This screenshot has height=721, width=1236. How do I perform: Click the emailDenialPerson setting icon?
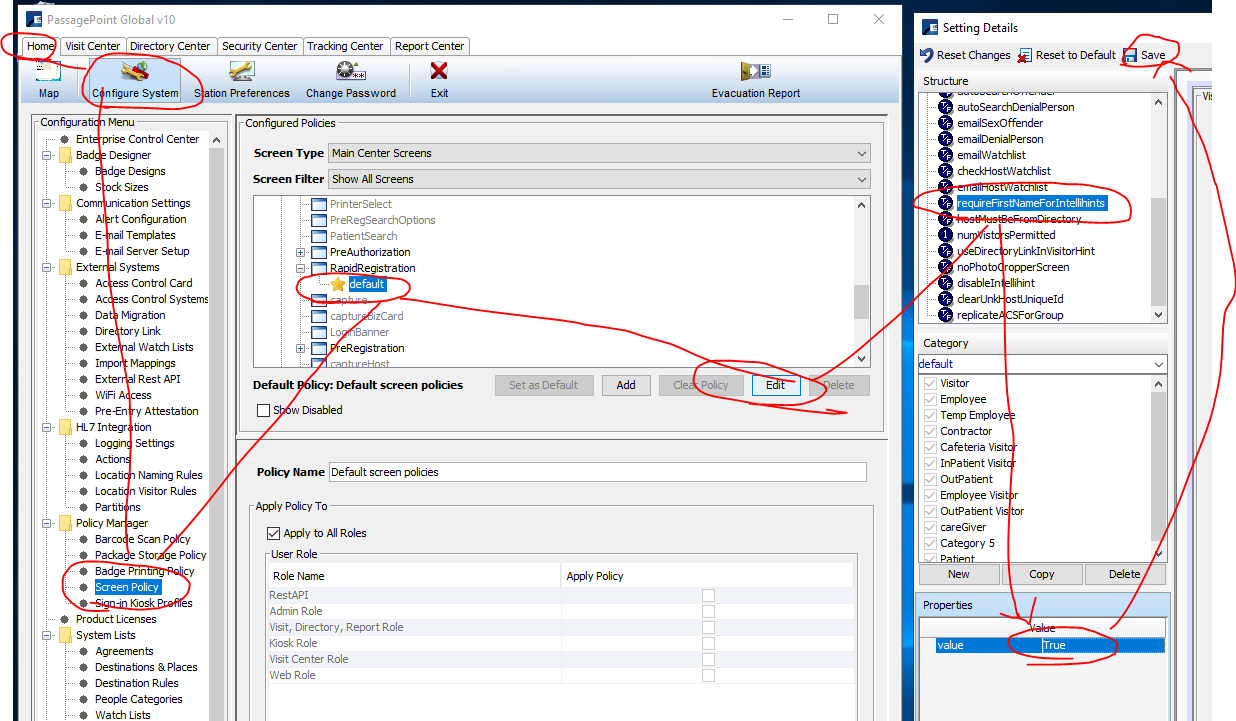click(x=946, y=139)
